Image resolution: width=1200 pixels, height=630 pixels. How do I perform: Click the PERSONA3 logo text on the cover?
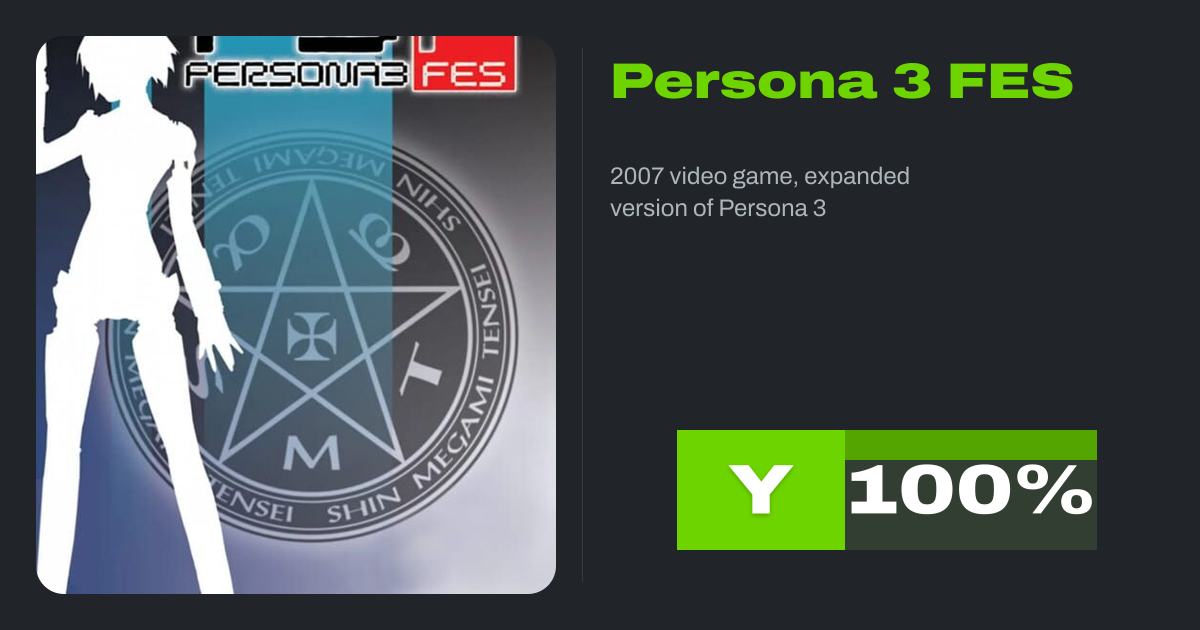(x=296, y=74)
